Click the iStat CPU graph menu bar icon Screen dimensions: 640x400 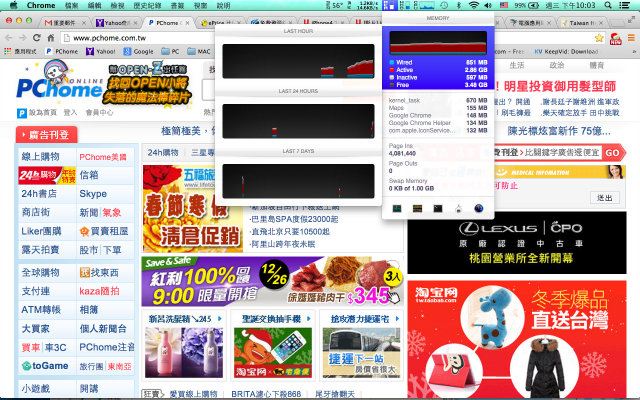(x=427, y=5)
